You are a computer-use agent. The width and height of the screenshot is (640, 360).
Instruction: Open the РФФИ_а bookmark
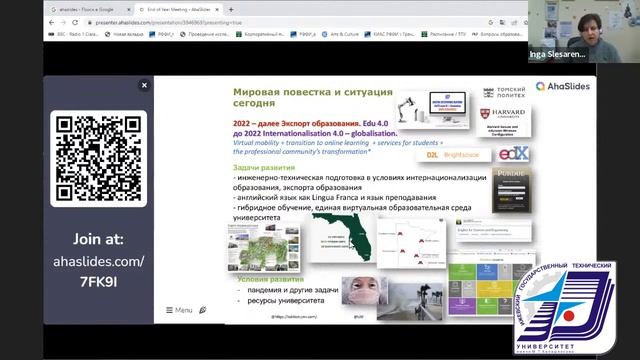click(303, 34)
